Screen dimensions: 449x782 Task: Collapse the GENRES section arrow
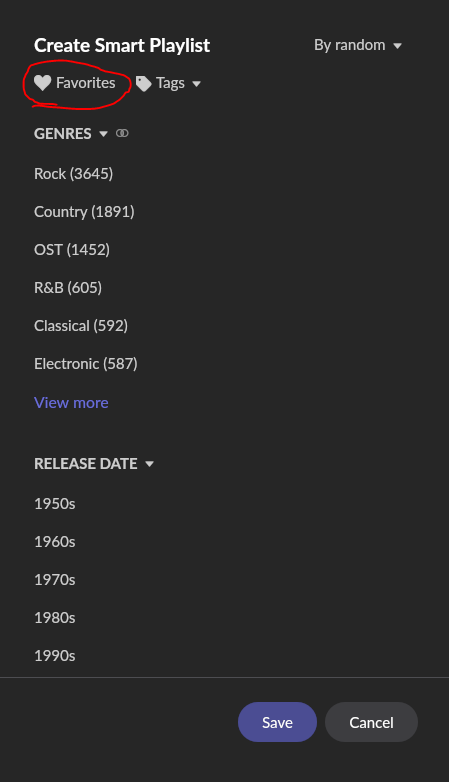point(103,134)
